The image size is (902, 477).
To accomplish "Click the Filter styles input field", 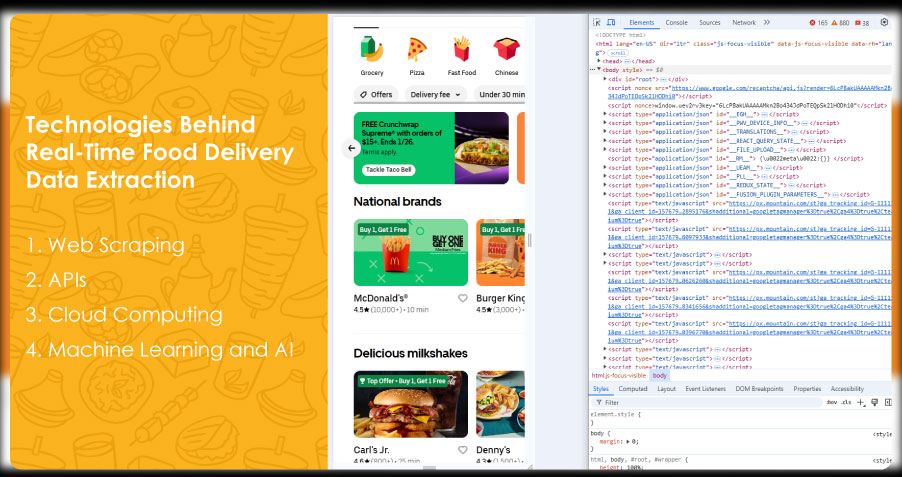I will [700, 402].
